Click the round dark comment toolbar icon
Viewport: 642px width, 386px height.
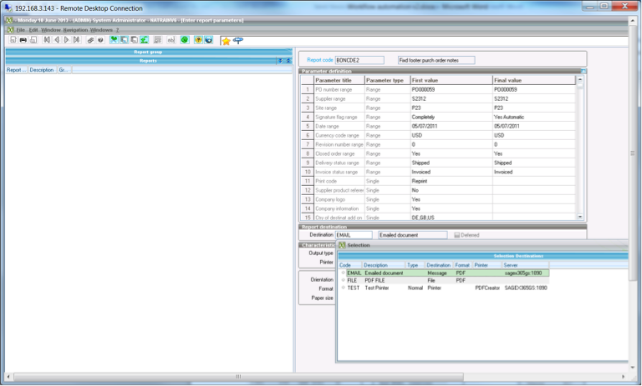click(100, 40)
